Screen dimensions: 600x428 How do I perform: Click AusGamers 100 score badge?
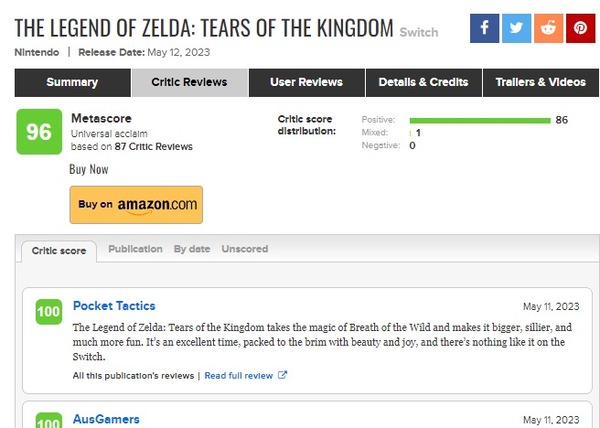coord(49,420)
